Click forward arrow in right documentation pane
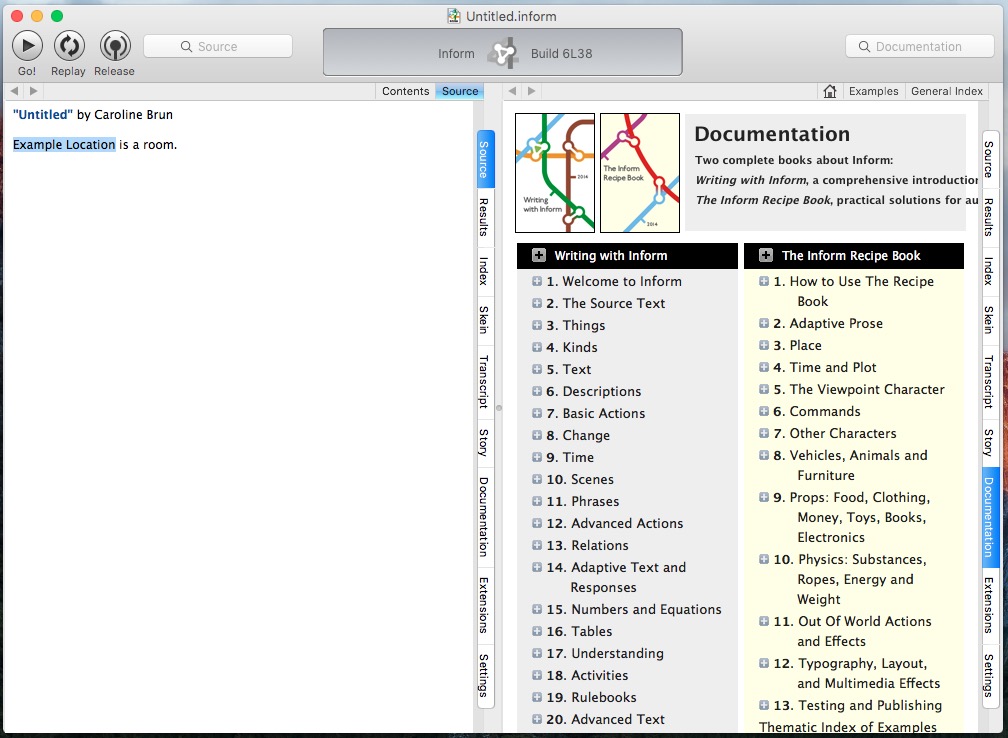The image size is (1008, 738). tap(532, 91)
